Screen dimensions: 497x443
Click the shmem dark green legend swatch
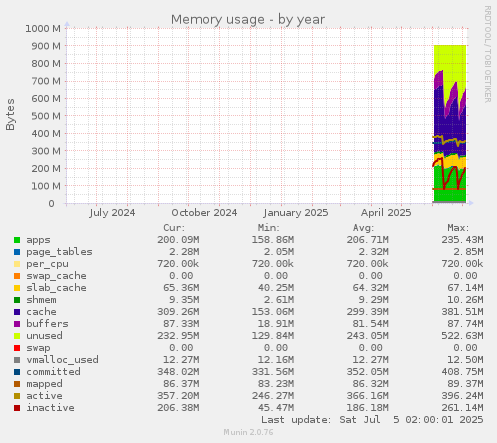(17, 300)
